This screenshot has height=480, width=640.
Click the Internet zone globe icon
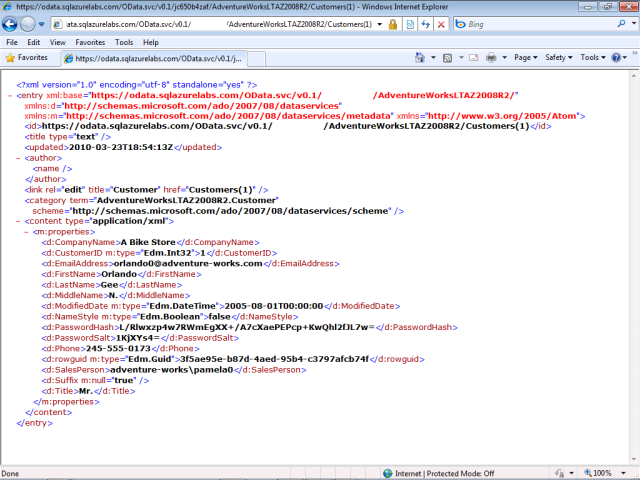pos(388,473)
